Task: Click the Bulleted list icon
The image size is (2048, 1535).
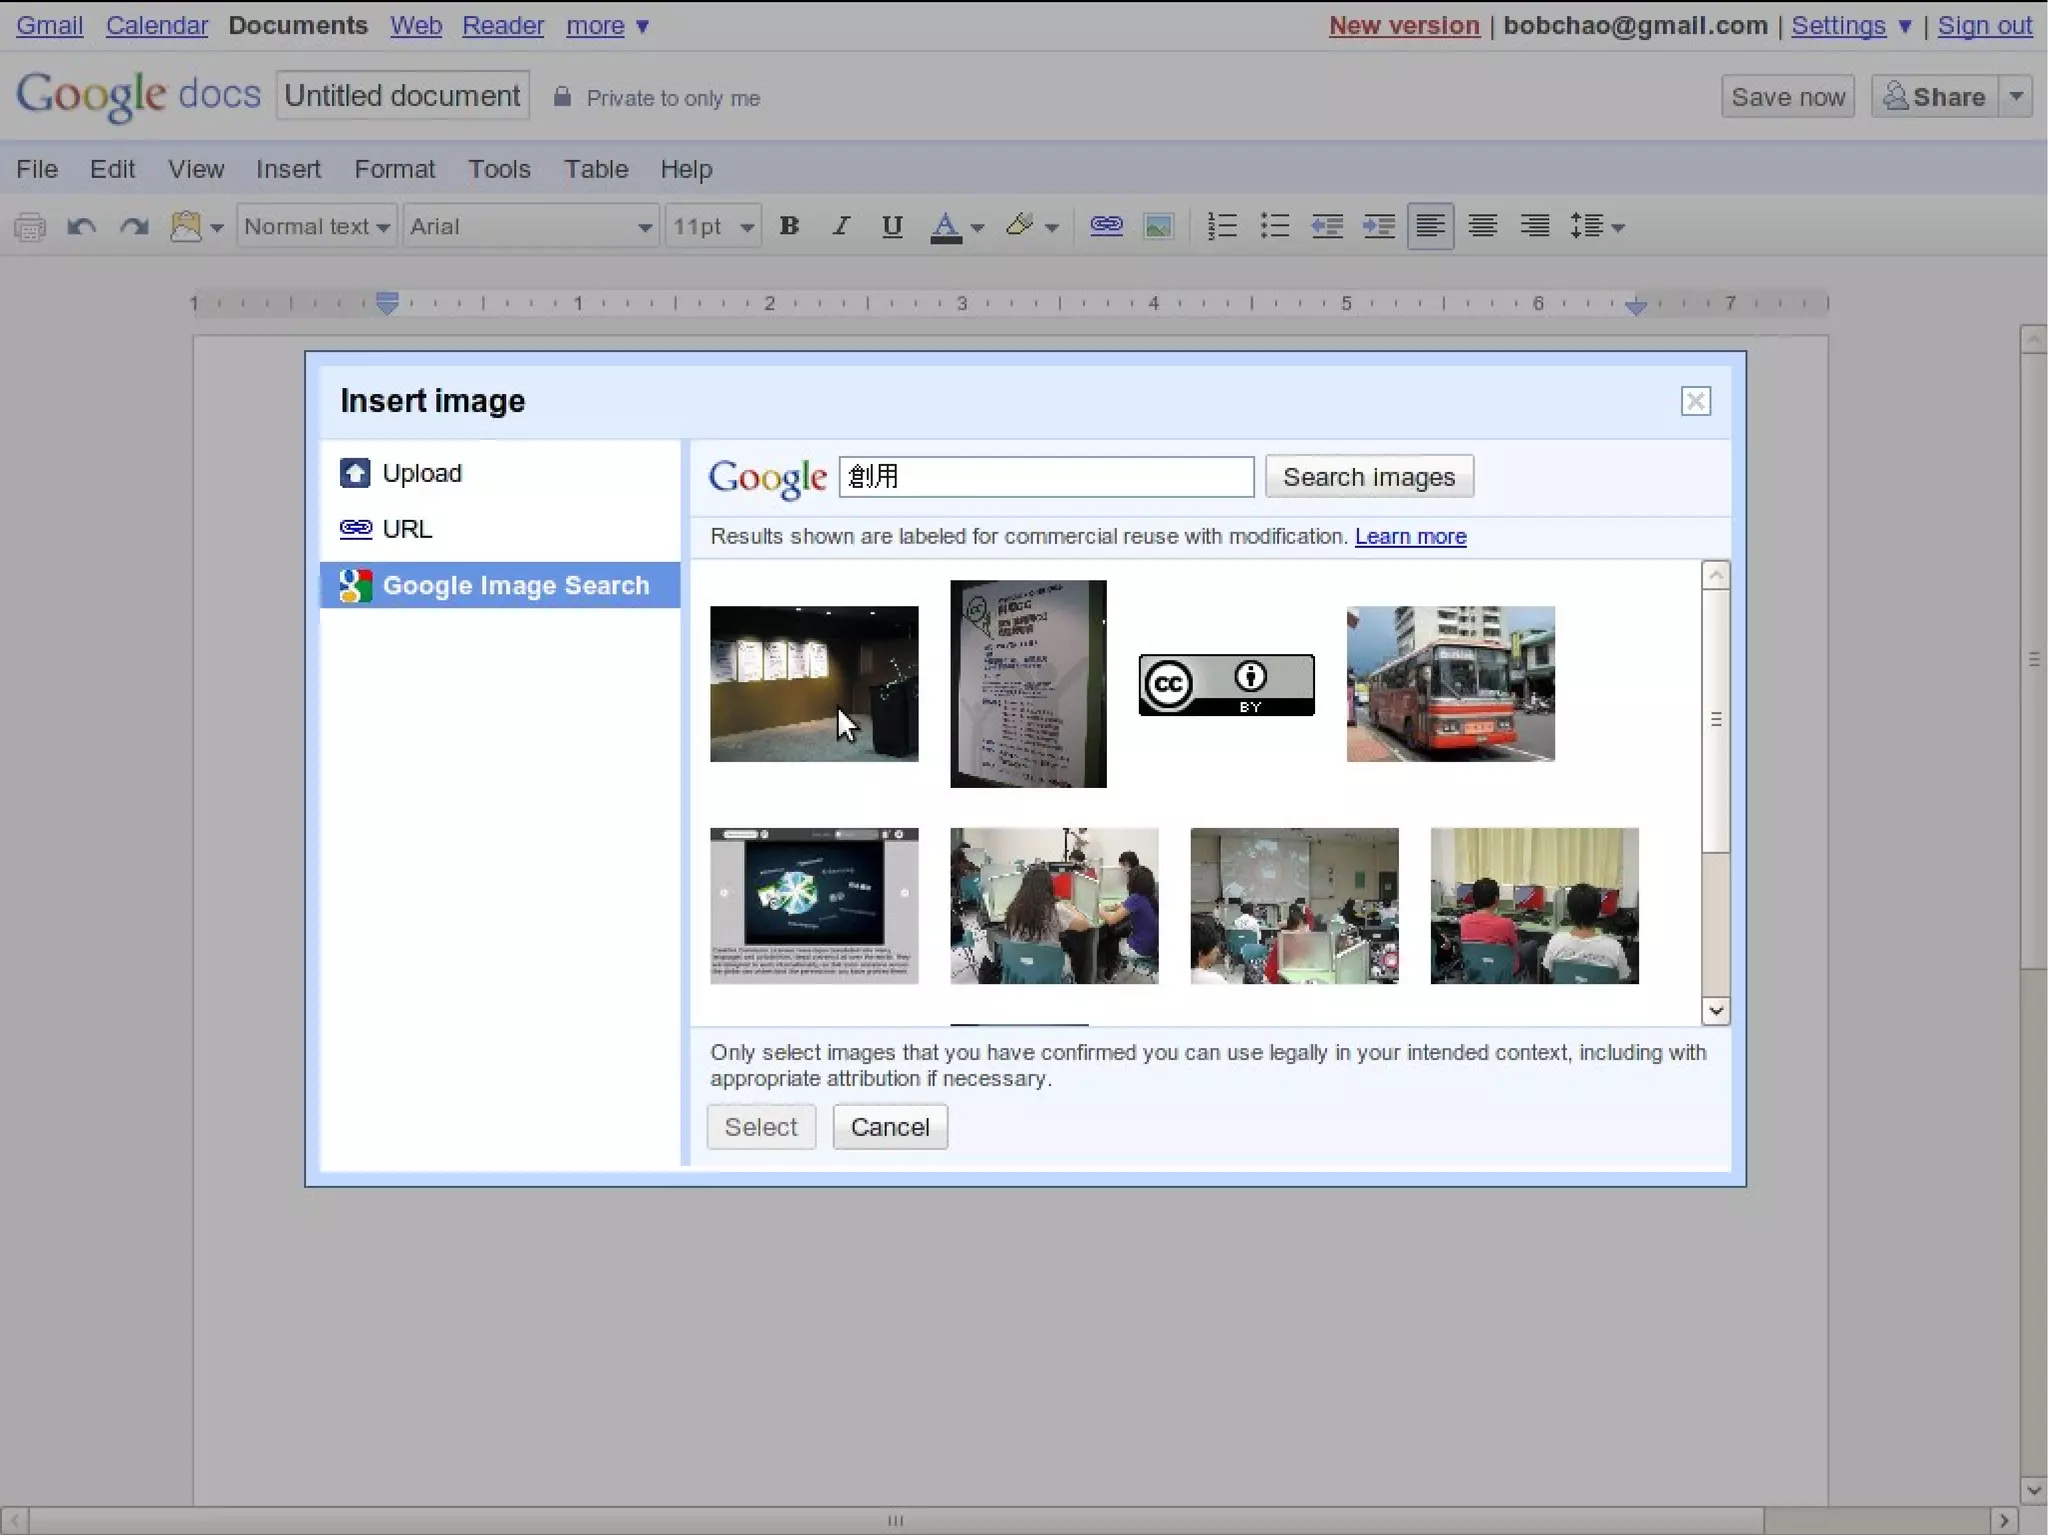Action: pyautogui.click(x=1275, y=226)
